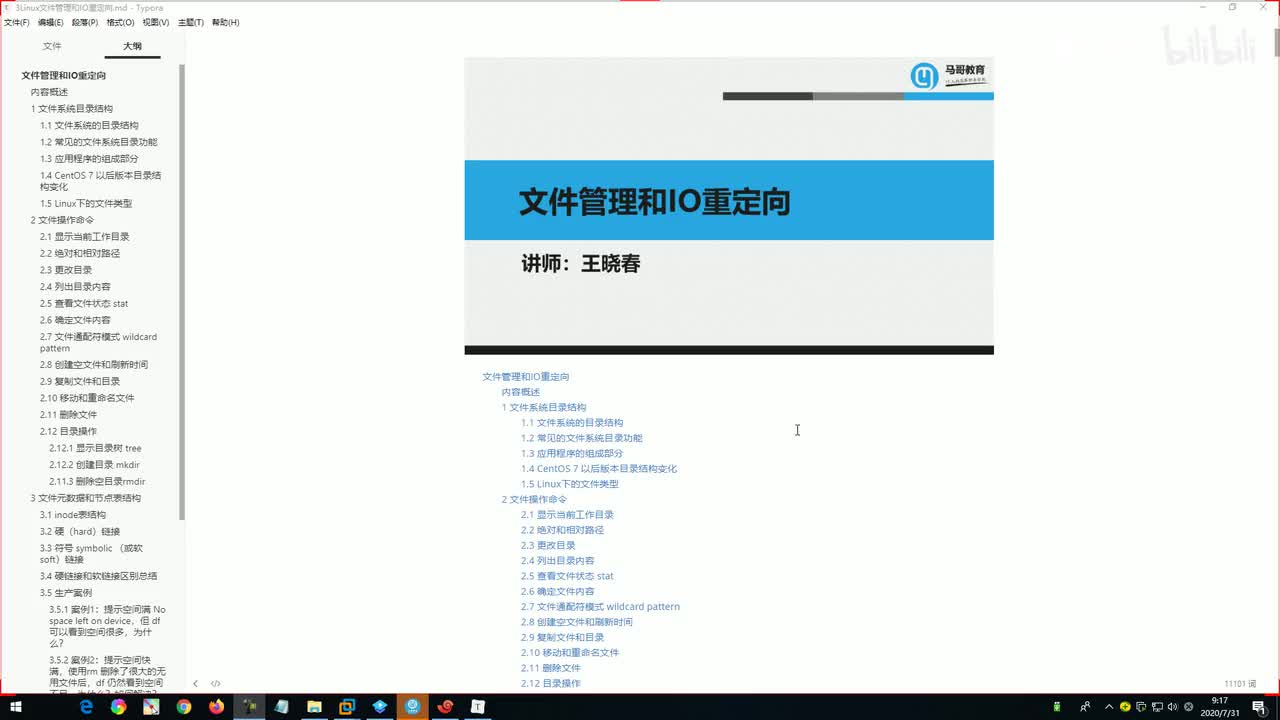This screenshot has width=1280, height=720.
Task: Open the dark terminal app on taskbar
Action: [249, 707]
